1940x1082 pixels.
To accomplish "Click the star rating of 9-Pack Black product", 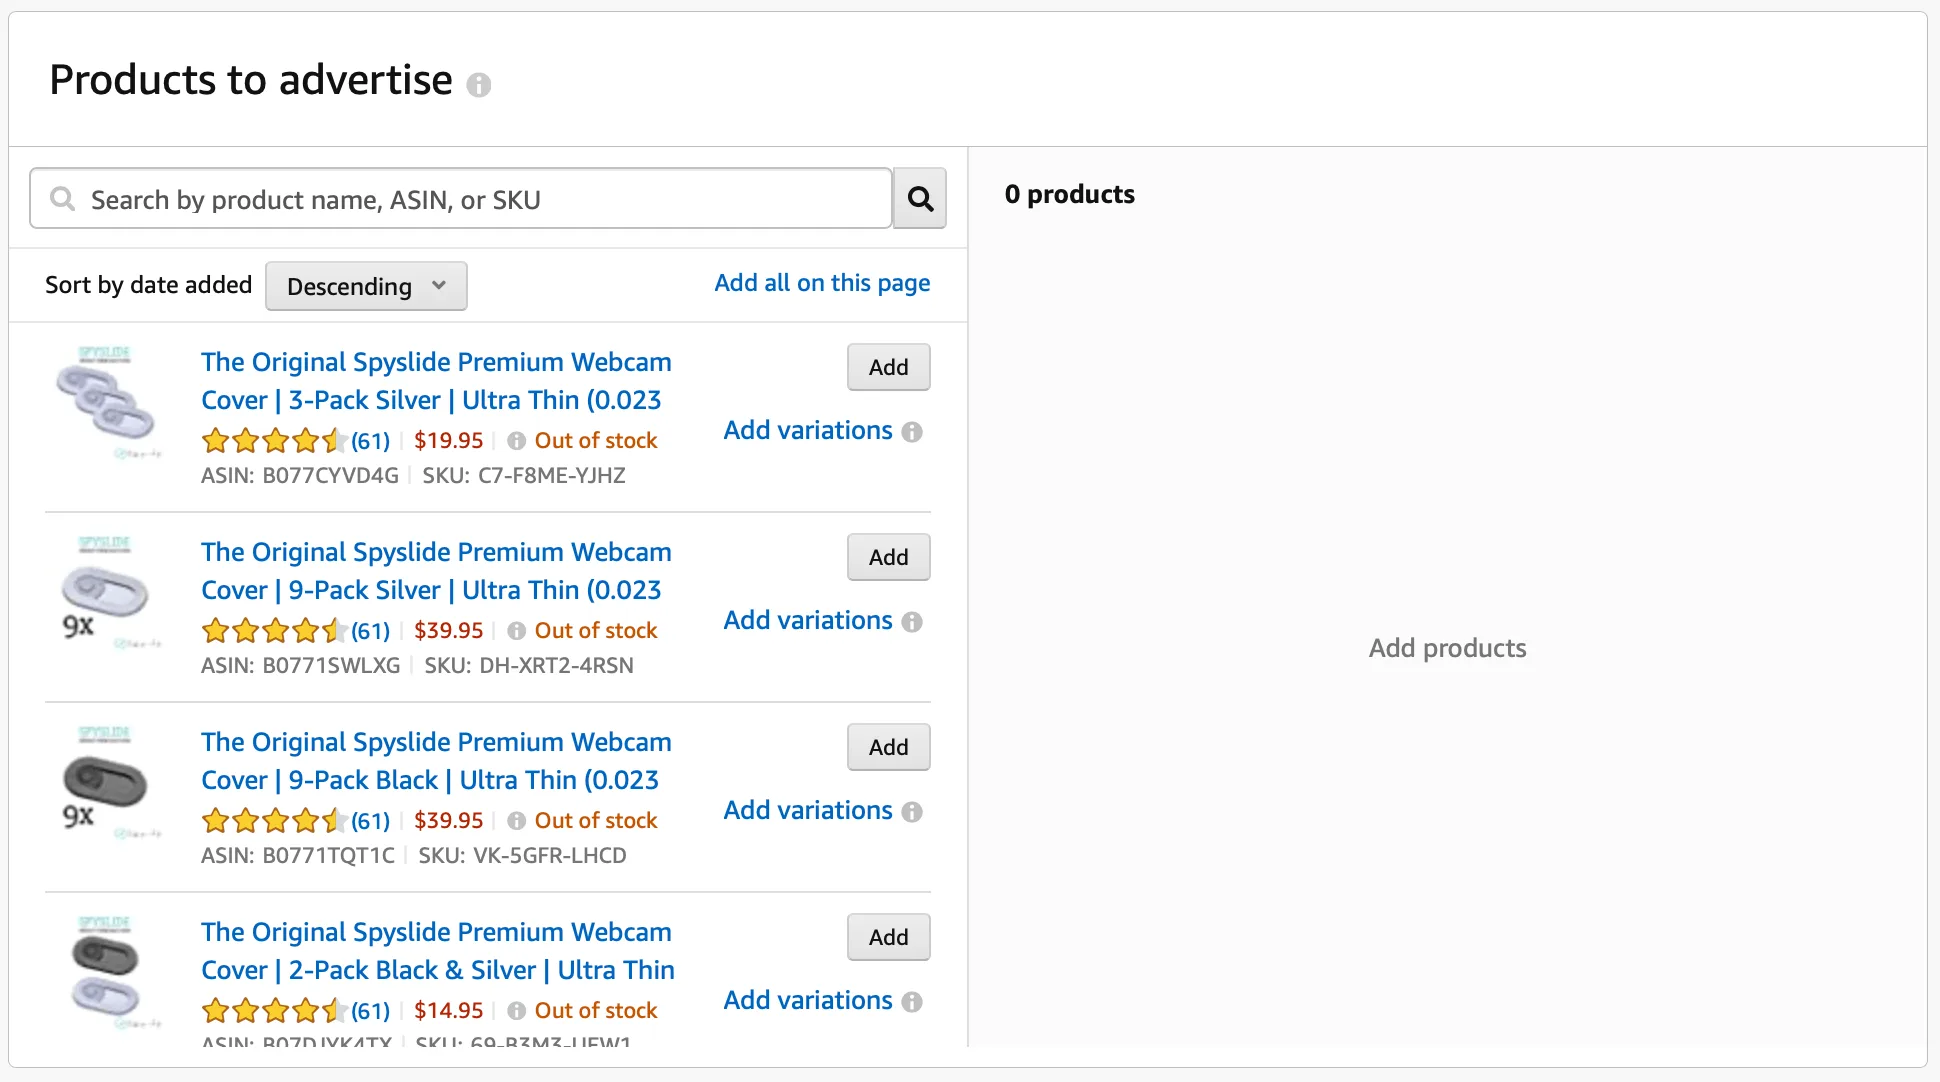I will [x=275, y=820].
